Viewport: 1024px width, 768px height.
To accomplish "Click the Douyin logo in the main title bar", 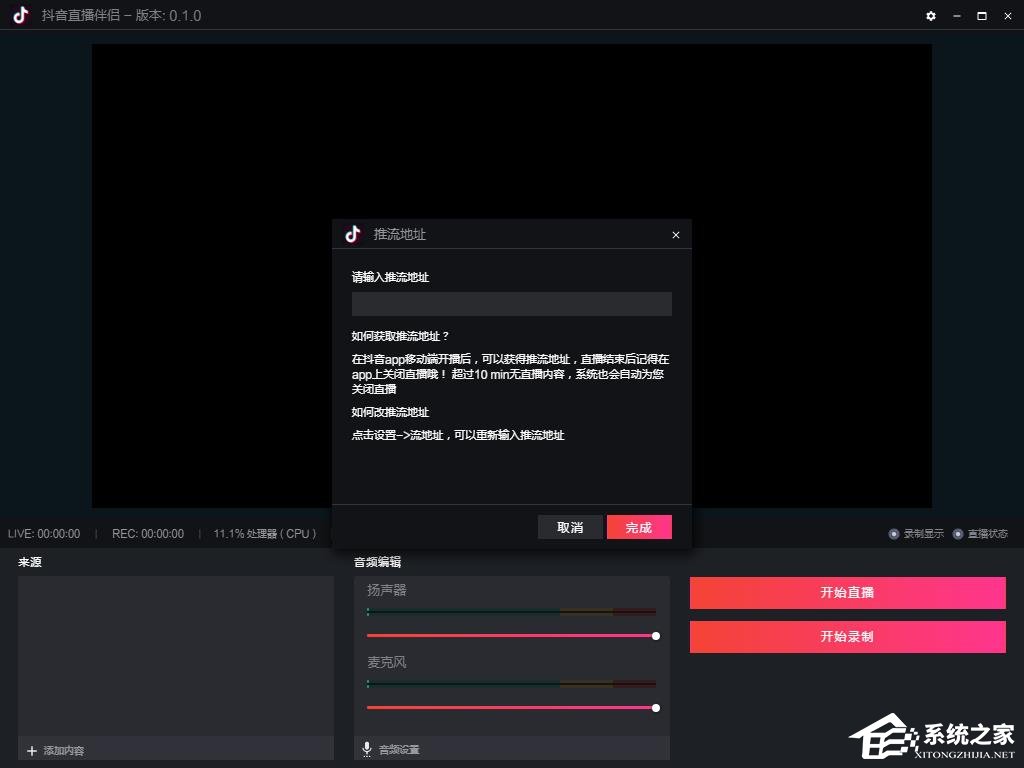I will pos(21,16).
